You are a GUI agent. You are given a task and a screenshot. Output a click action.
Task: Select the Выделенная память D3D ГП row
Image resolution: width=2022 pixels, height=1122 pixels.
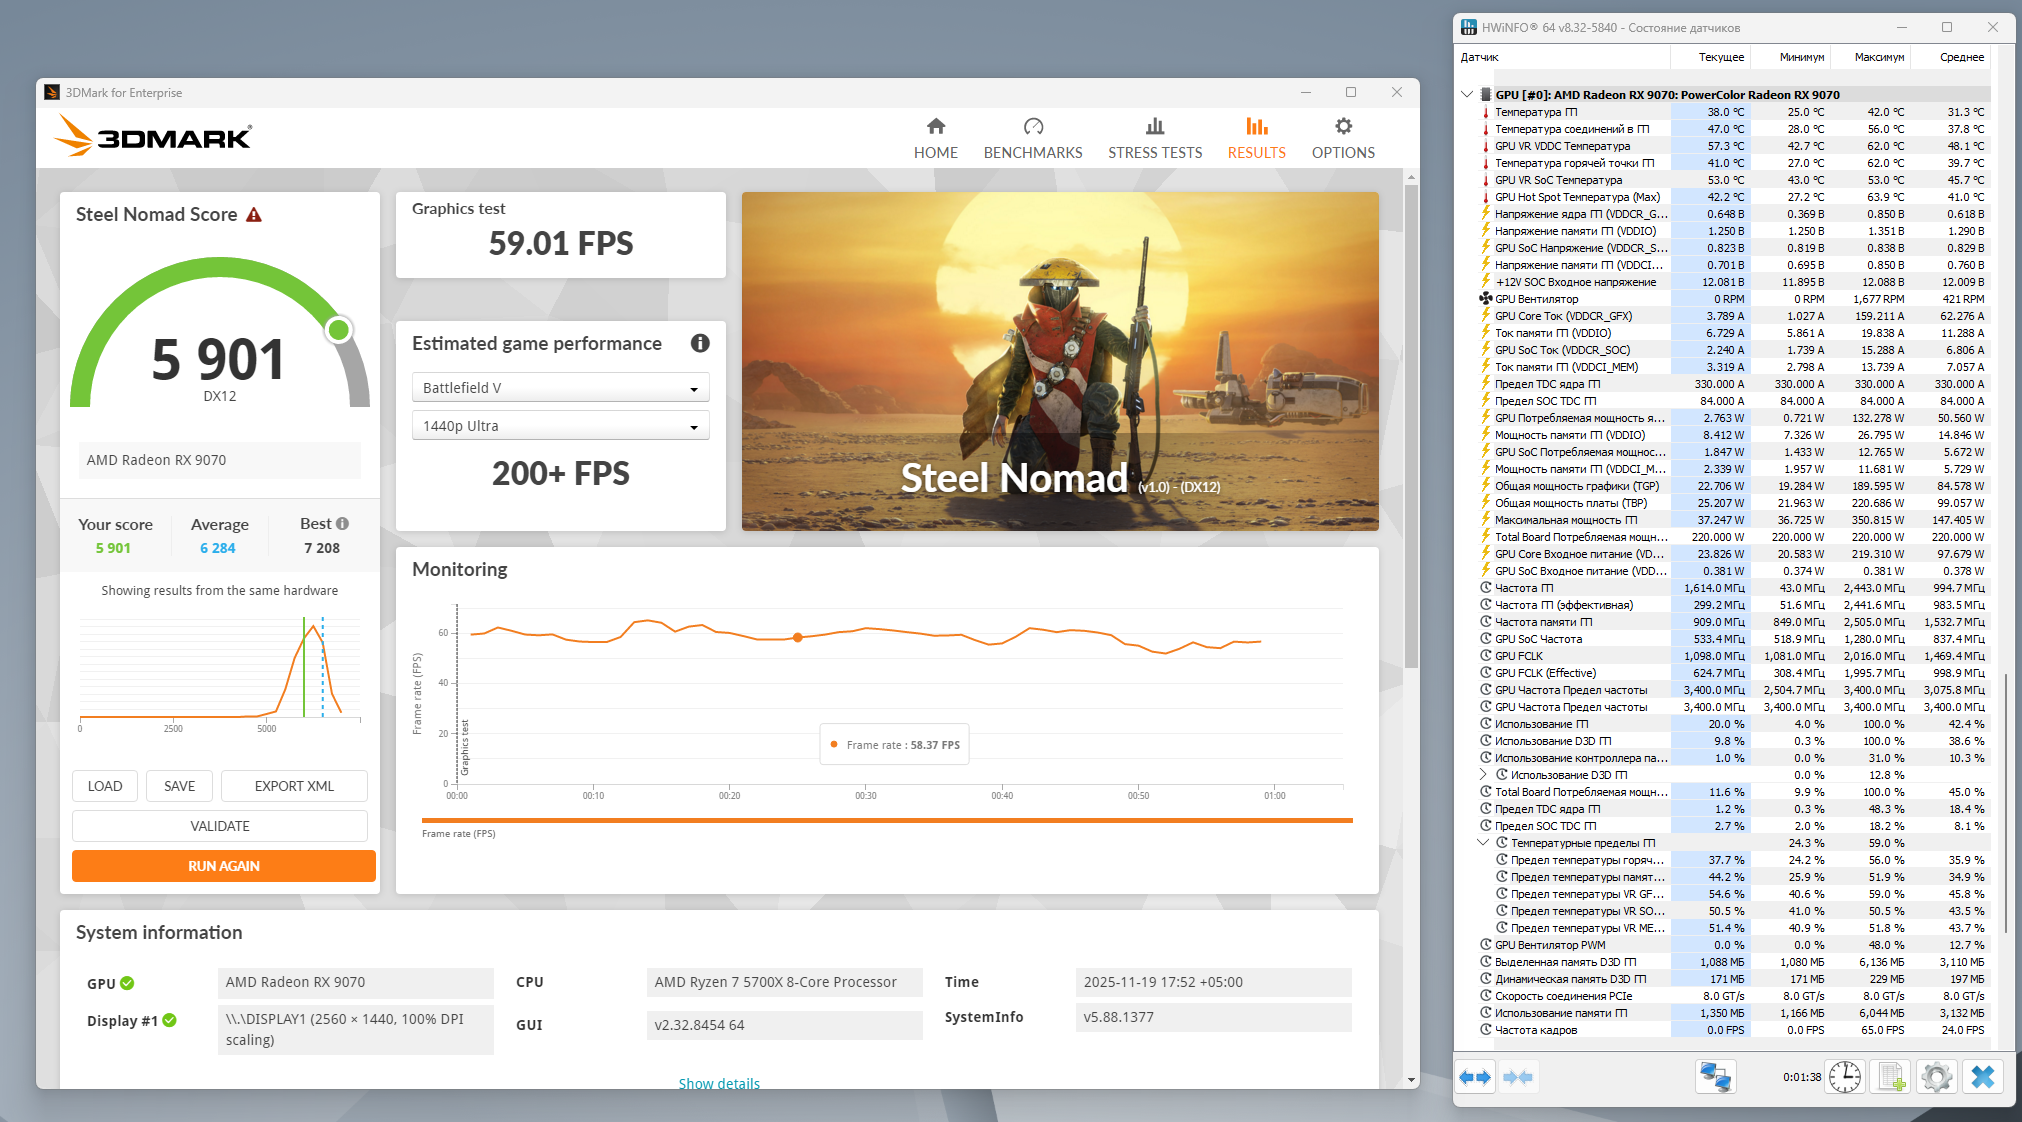tap(1735, 962)
